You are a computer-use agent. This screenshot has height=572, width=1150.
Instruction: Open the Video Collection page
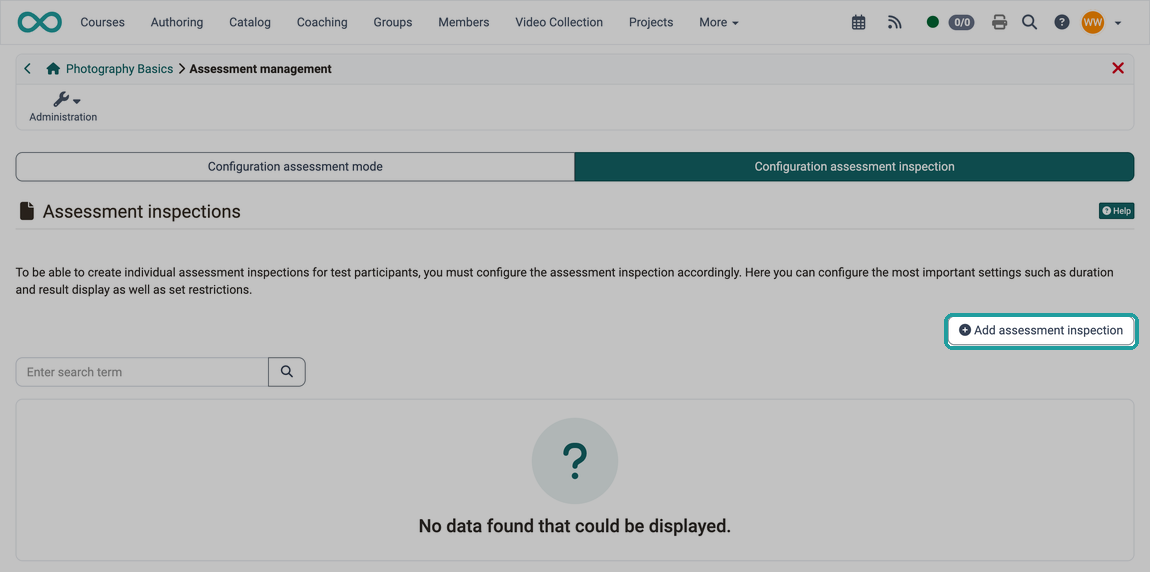[x=559, y=22]
